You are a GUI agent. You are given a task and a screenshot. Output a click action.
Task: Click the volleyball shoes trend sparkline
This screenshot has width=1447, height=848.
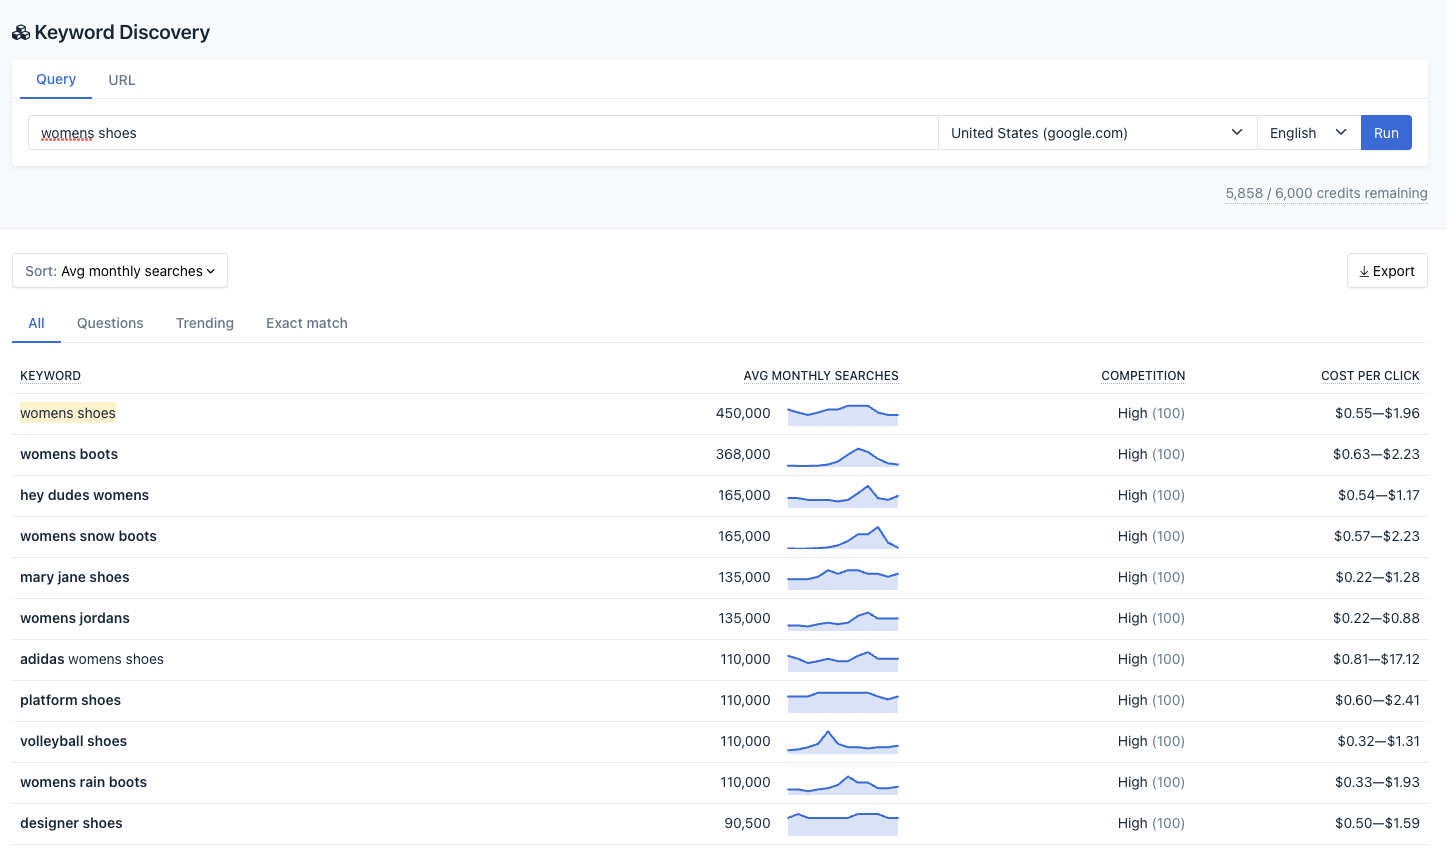842,742
